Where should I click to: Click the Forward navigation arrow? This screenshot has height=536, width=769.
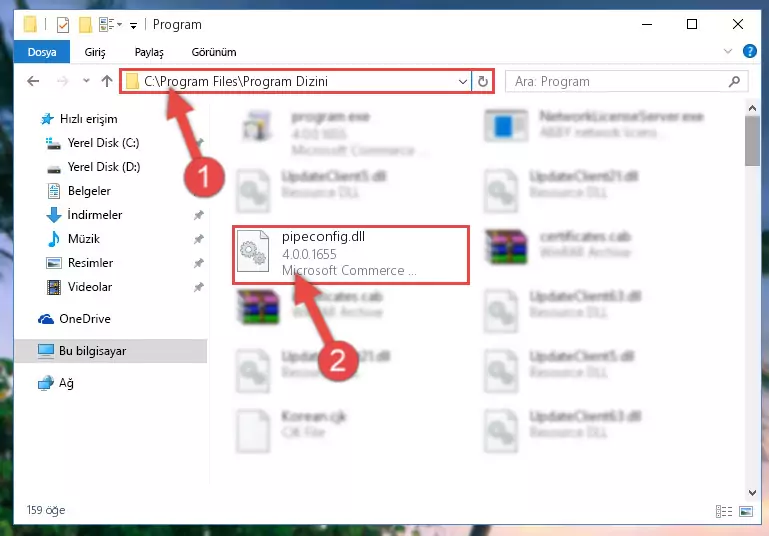coord(62,81)
